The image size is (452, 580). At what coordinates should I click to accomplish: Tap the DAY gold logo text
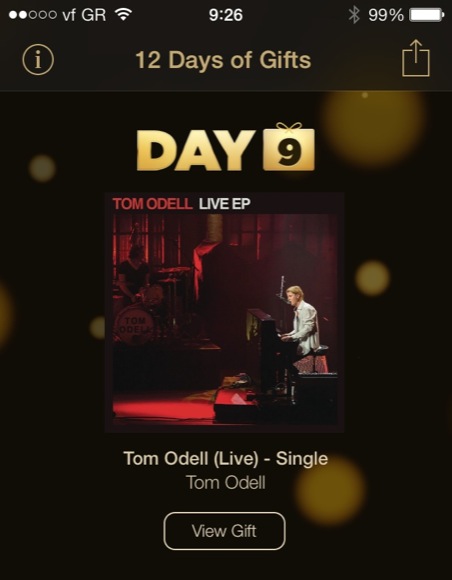[196, 150]
